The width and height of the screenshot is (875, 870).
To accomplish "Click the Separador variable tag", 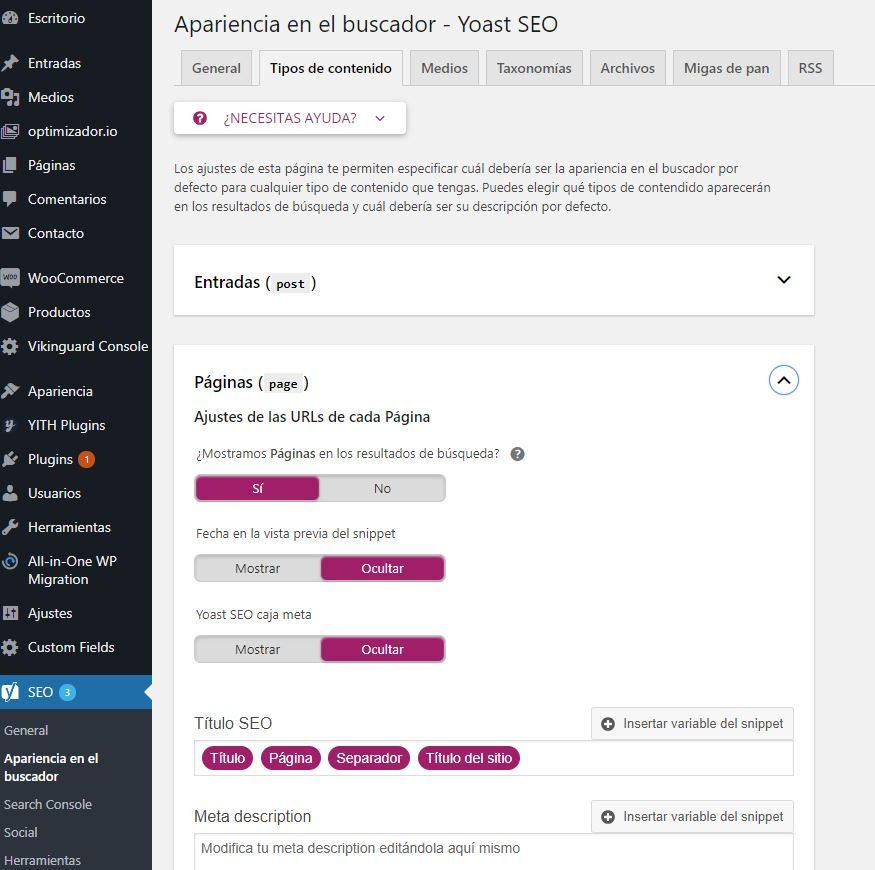I will pos(369,758).
